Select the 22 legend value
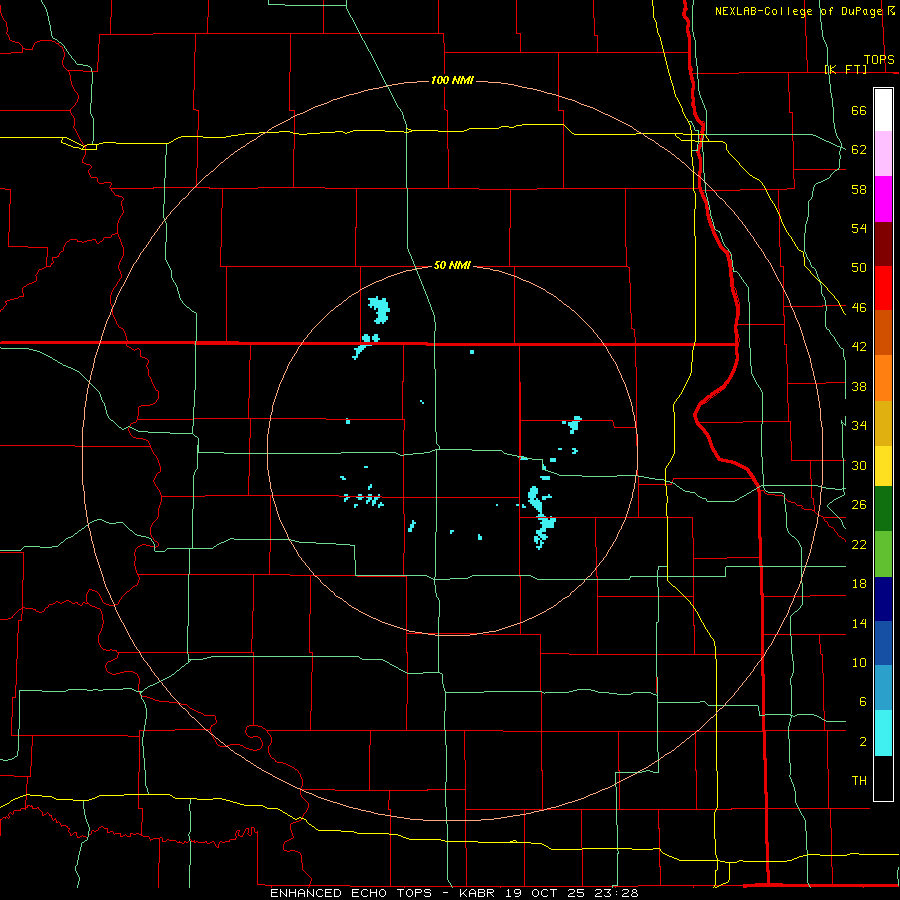The image size is (900, 900). click(x=859, y=545)
